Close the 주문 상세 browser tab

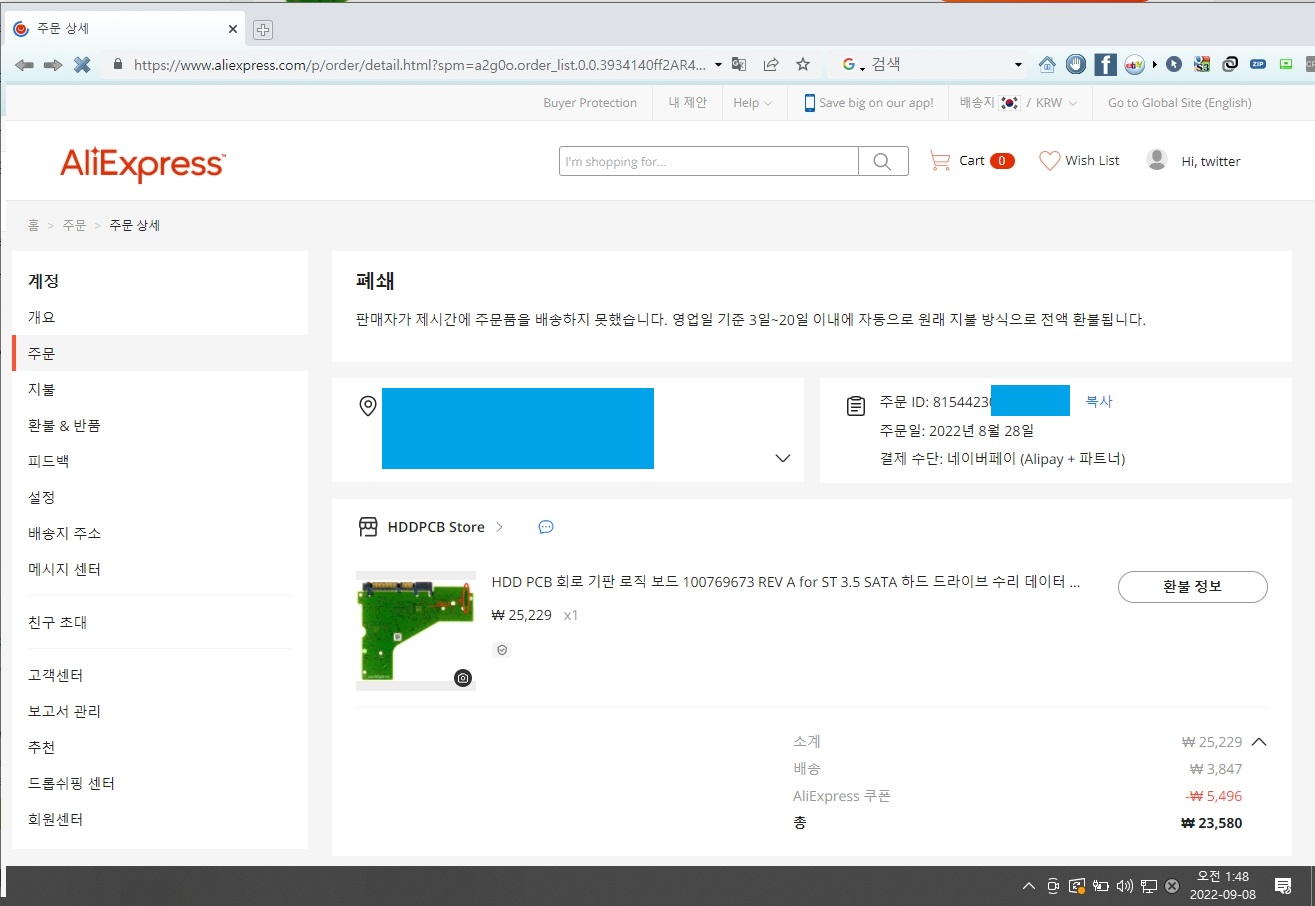click(x=233, y=29)
